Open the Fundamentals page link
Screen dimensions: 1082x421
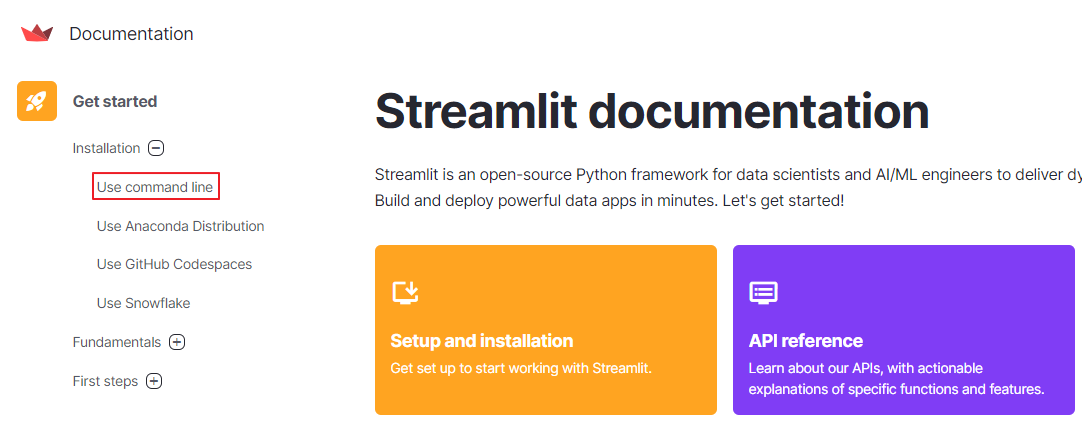(117, 342)
